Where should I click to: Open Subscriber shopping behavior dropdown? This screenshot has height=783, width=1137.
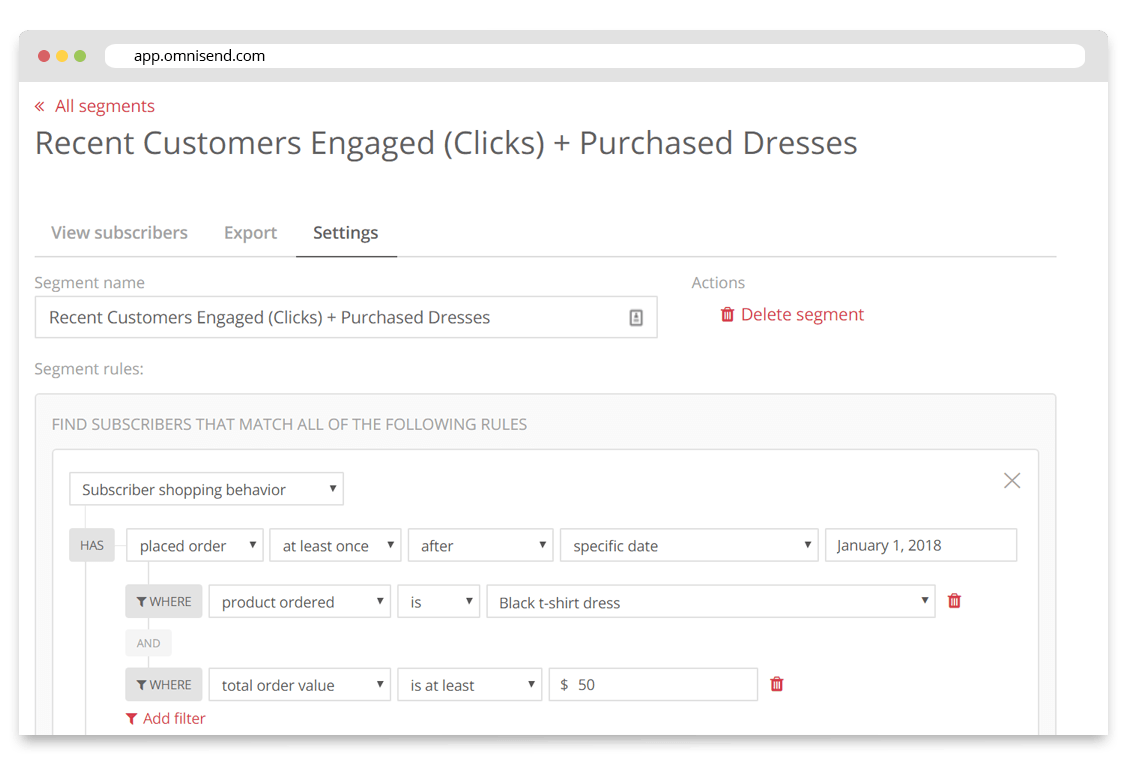point(206,489)
